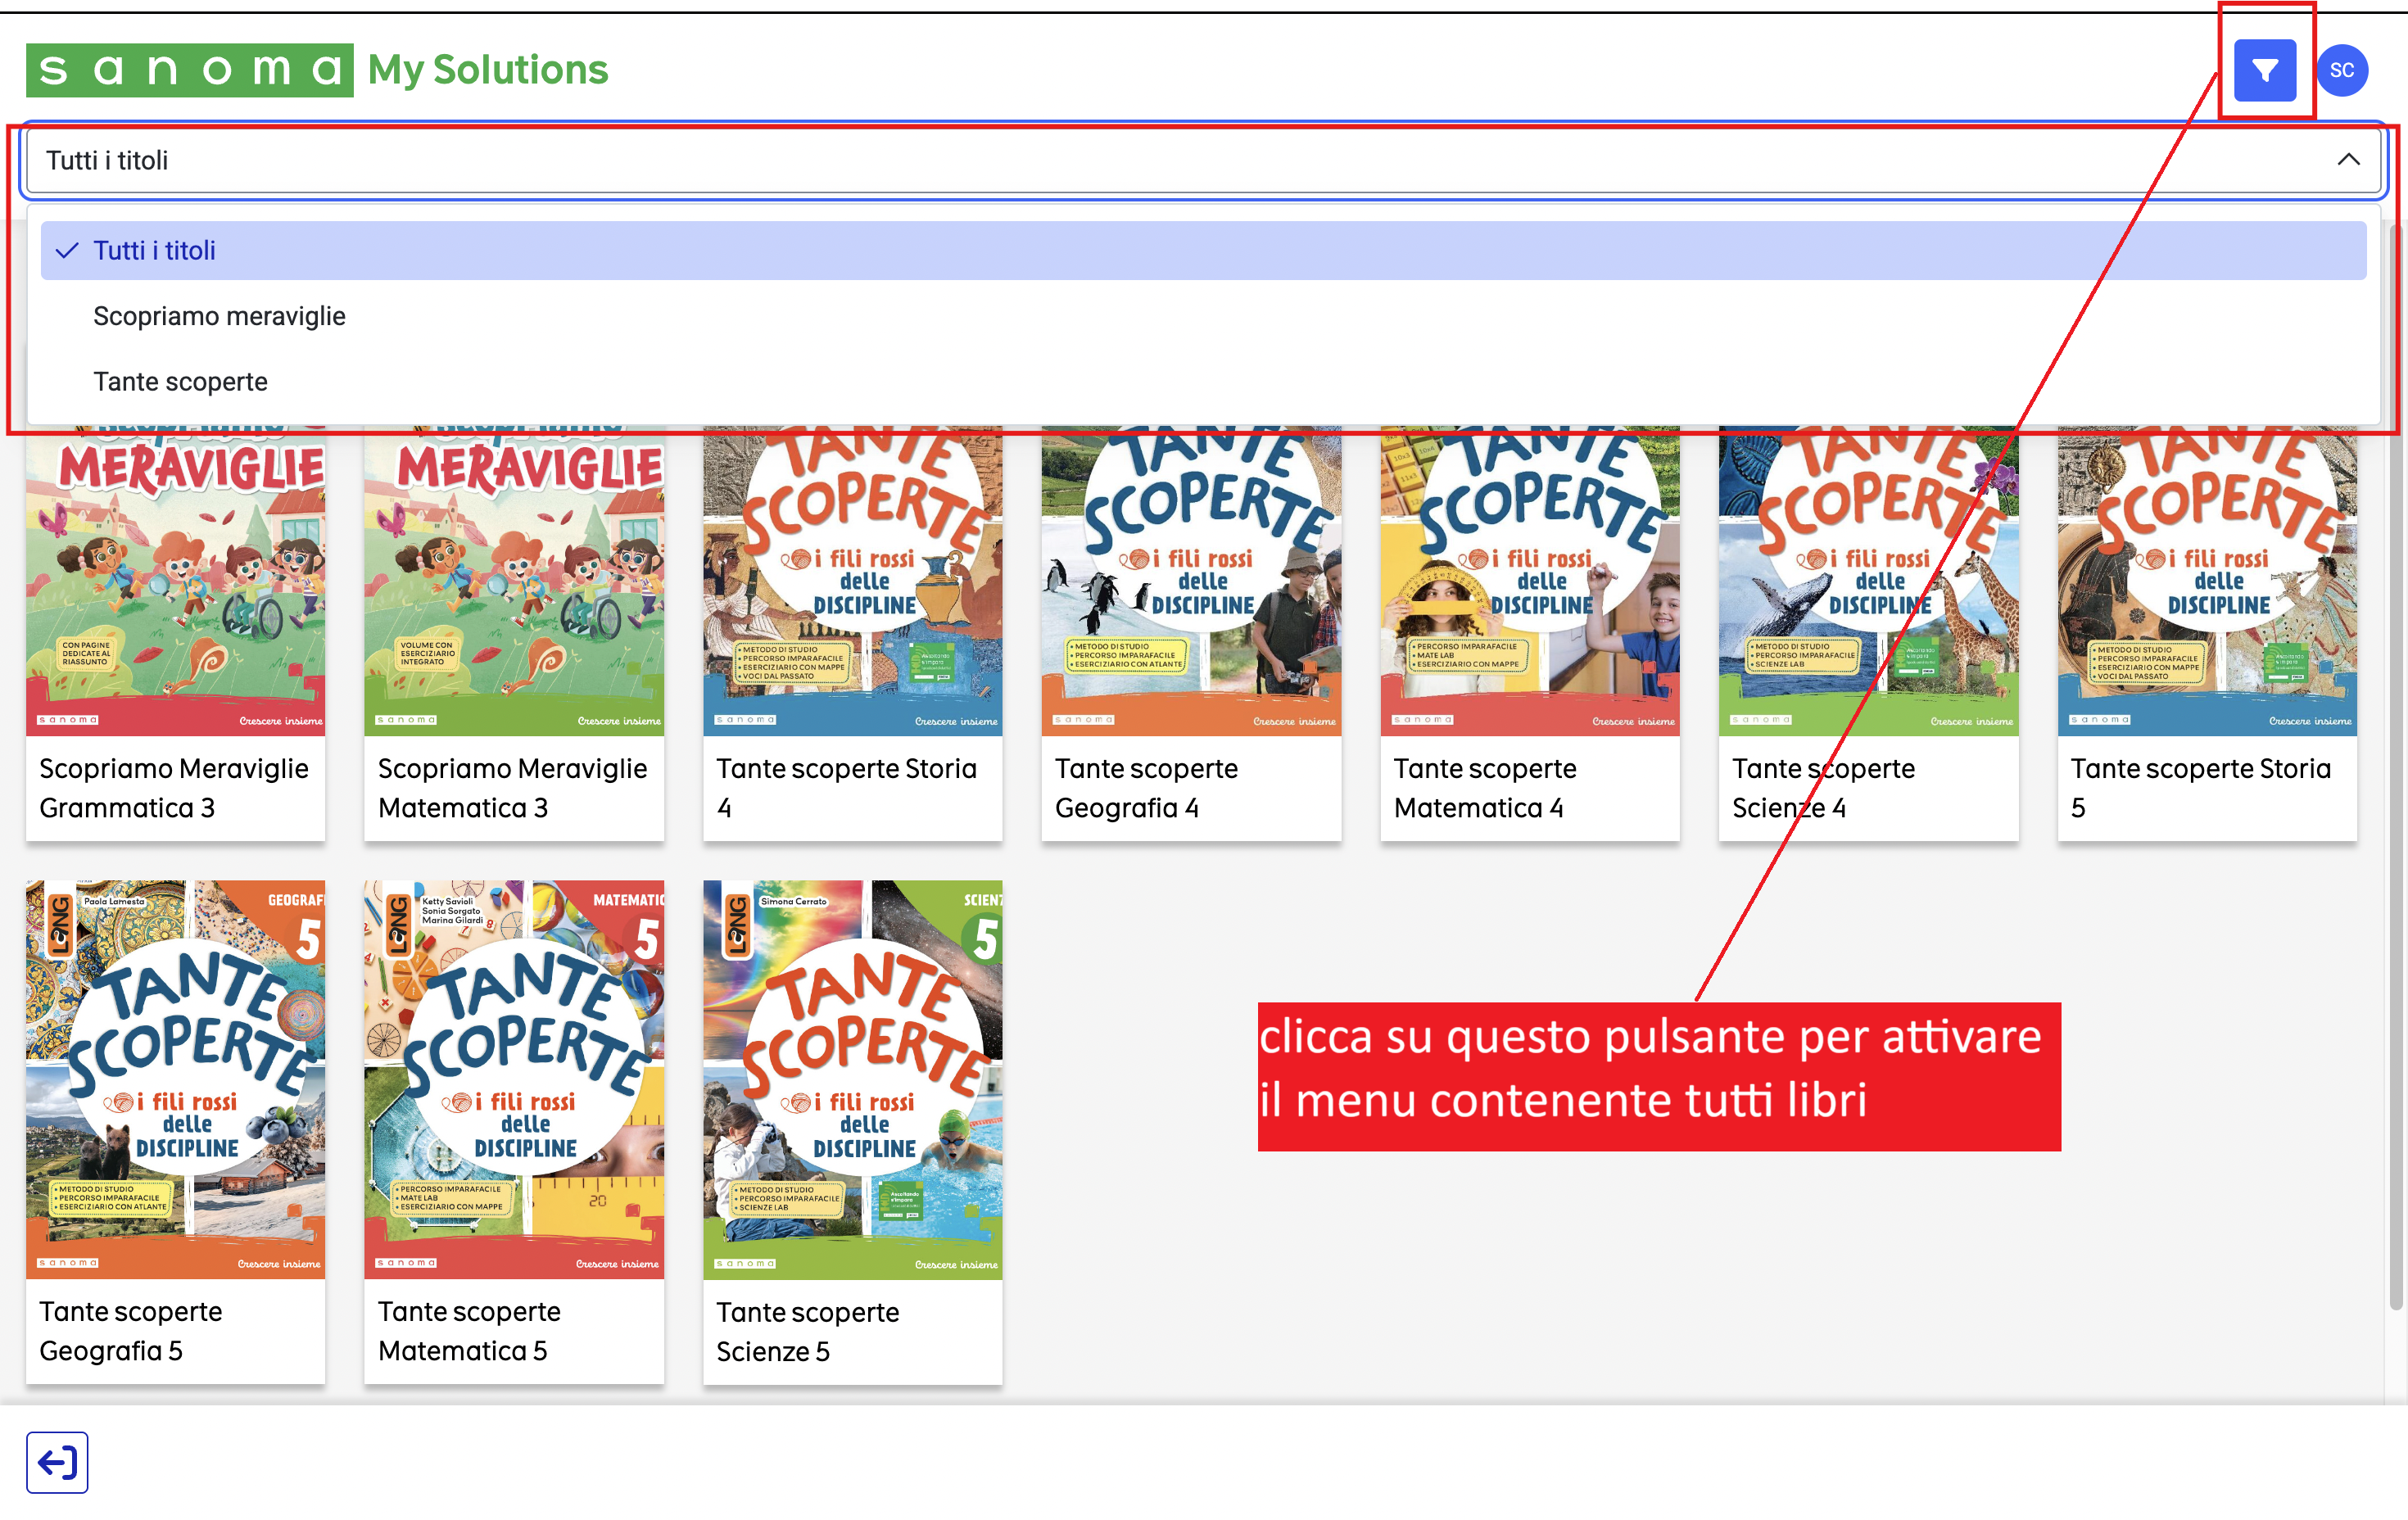
Task: Click the Tante scoperte Scienze 4 title
Action: pyautogui.click(x=1823, y=788)
